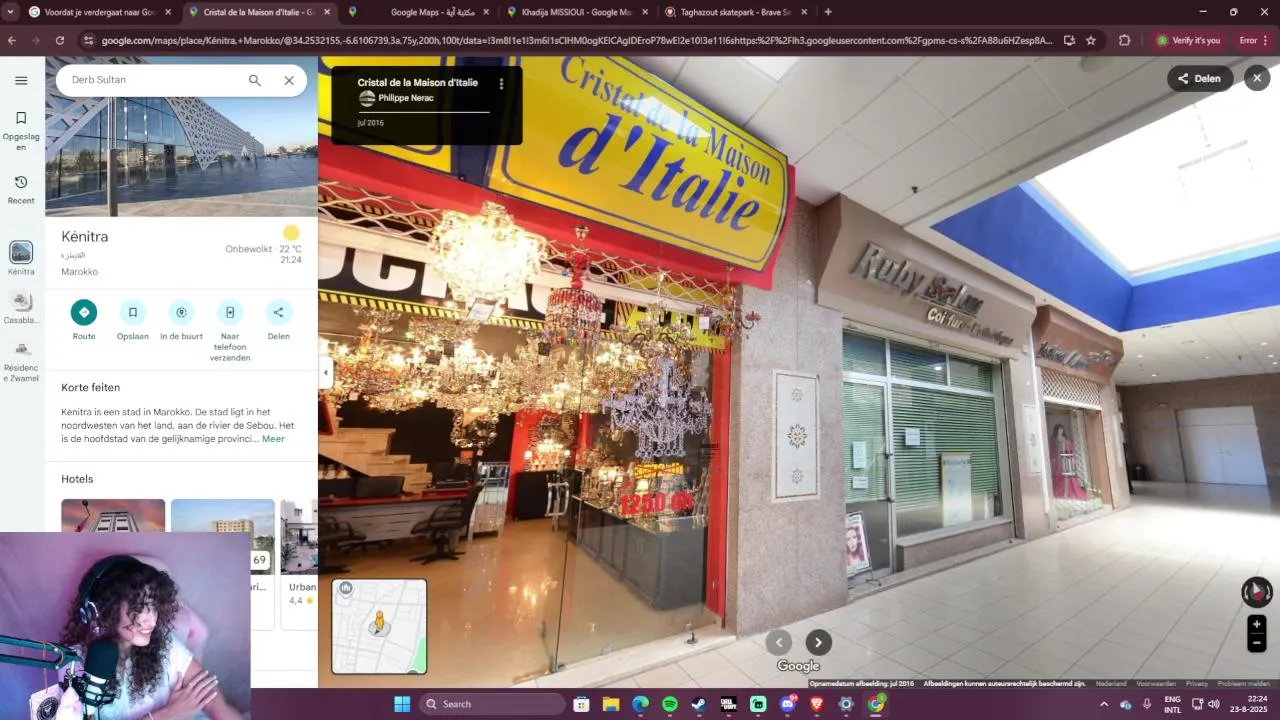Open the Windows Start menu
The height and width of the screenshot is (720, 1280).
[401, 704]
